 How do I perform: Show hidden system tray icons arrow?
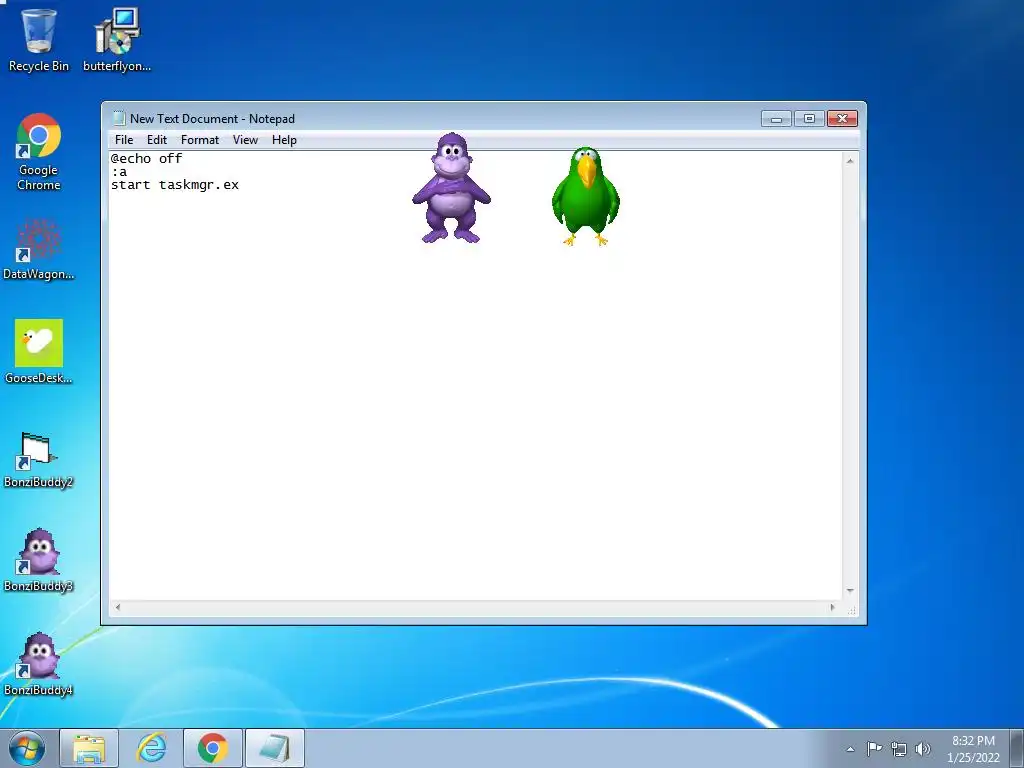[850, 749]
